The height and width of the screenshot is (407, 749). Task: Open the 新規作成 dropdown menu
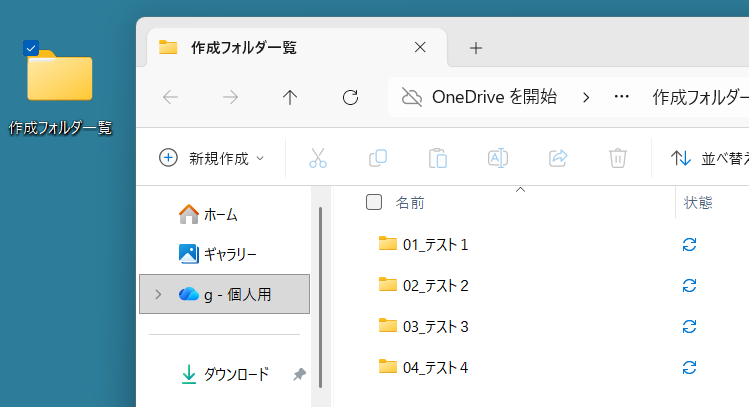[x=212, y=158]
